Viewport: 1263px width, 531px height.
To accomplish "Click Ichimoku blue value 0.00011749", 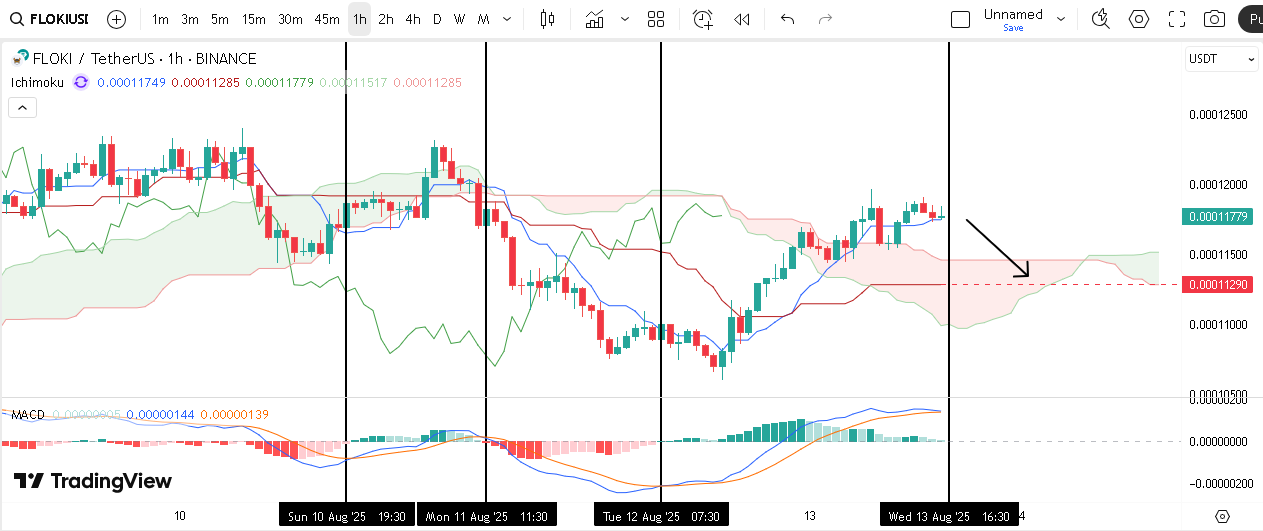I will [x=132, y=82].
